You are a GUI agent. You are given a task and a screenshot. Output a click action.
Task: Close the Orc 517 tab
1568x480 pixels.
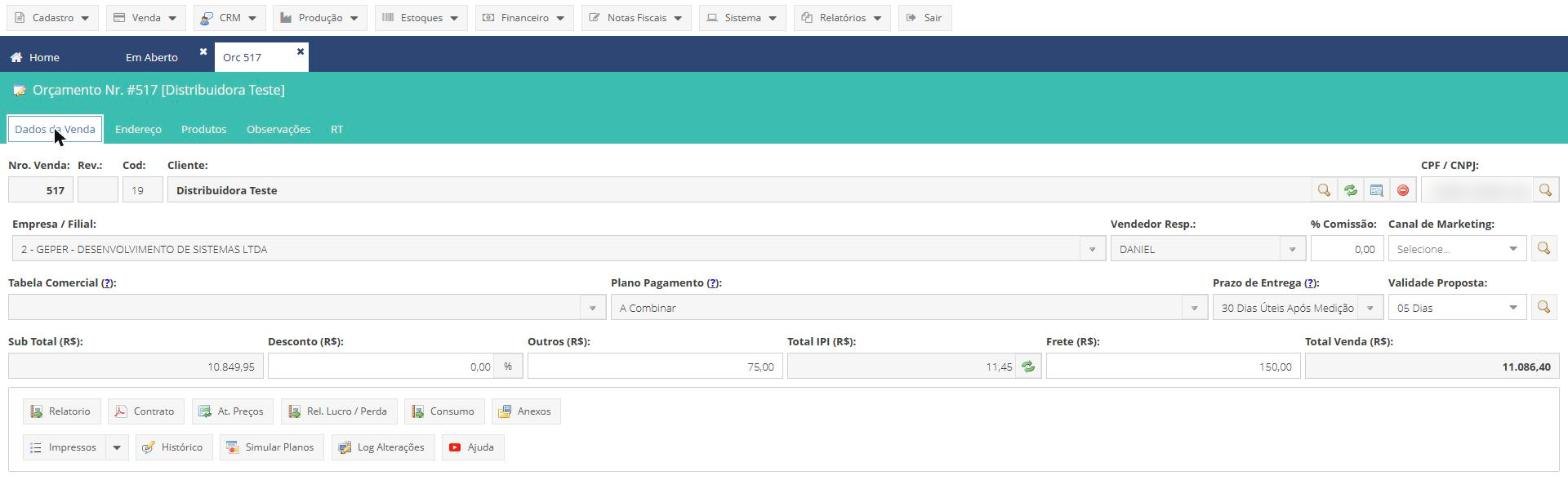tap(300, 51)
